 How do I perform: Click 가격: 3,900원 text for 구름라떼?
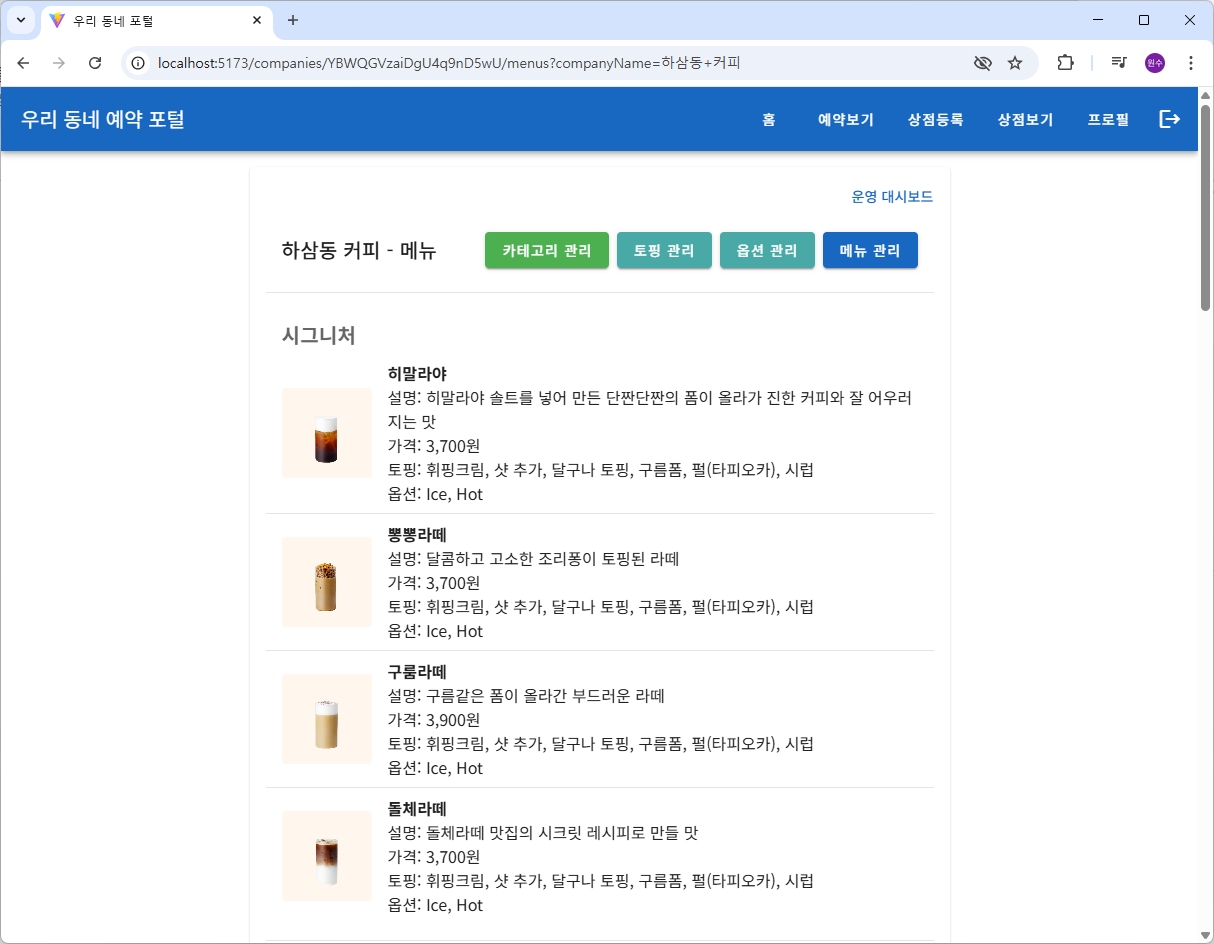tap(434, 720)
